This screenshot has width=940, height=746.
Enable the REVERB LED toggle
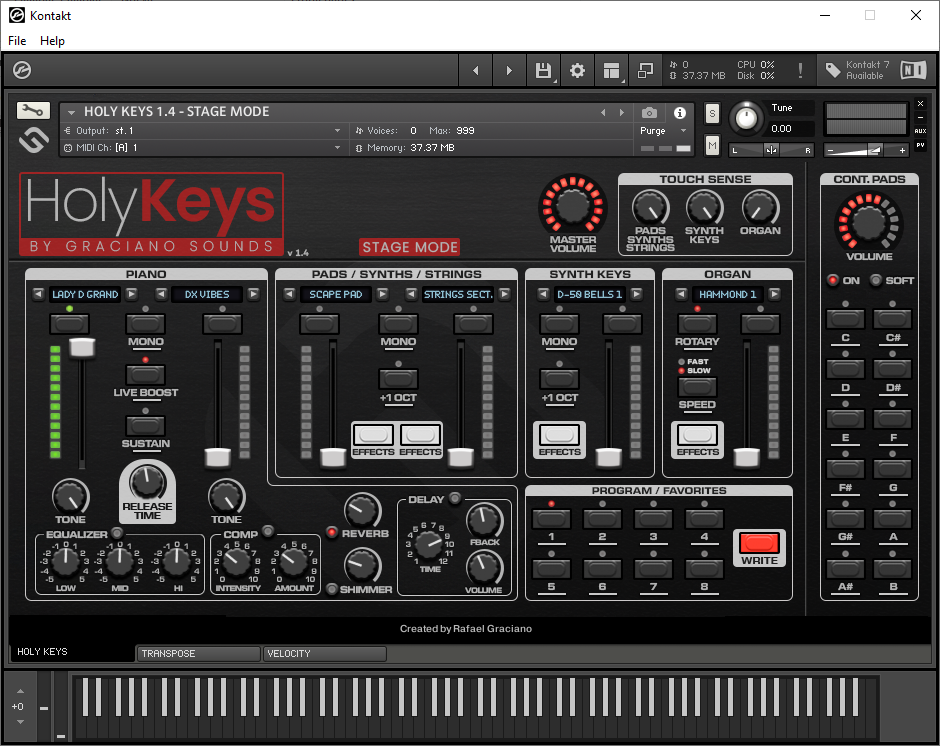pyautogui.click(x=332, y=532)
